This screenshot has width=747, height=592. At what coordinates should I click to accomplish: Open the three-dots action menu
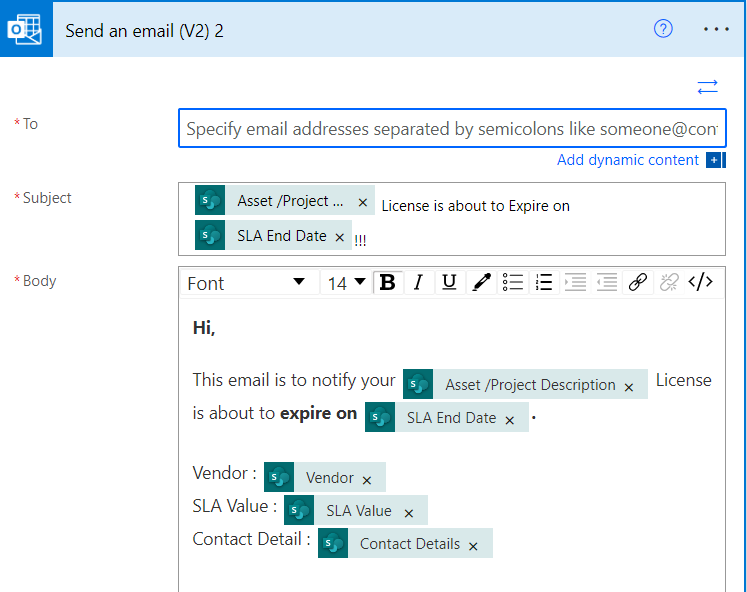click(x=717, y=29)
